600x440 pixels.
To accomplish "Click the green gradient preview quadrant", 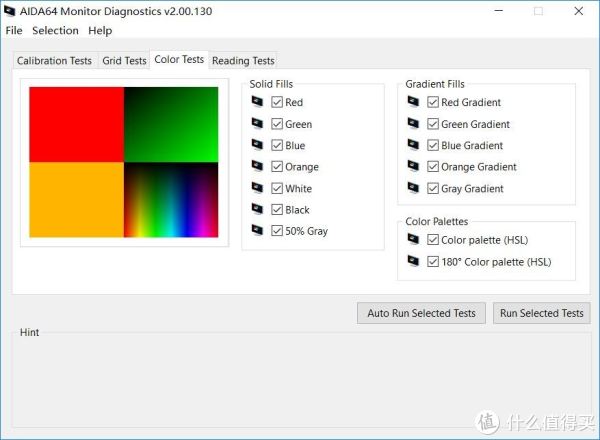I will tap(171, 124).
